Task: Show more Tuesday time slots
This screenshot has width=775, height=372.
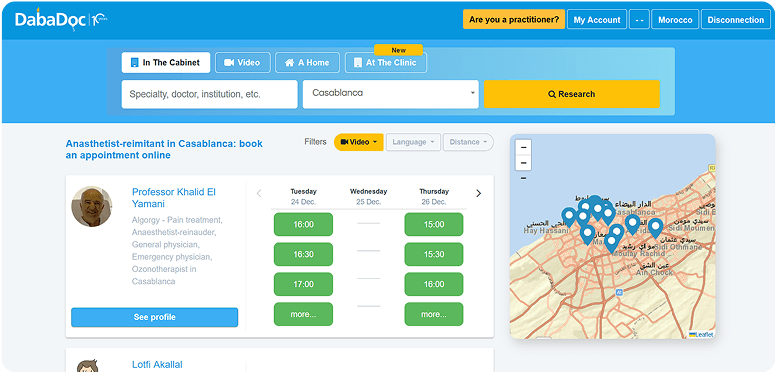Action: click(x=303, y=314)
